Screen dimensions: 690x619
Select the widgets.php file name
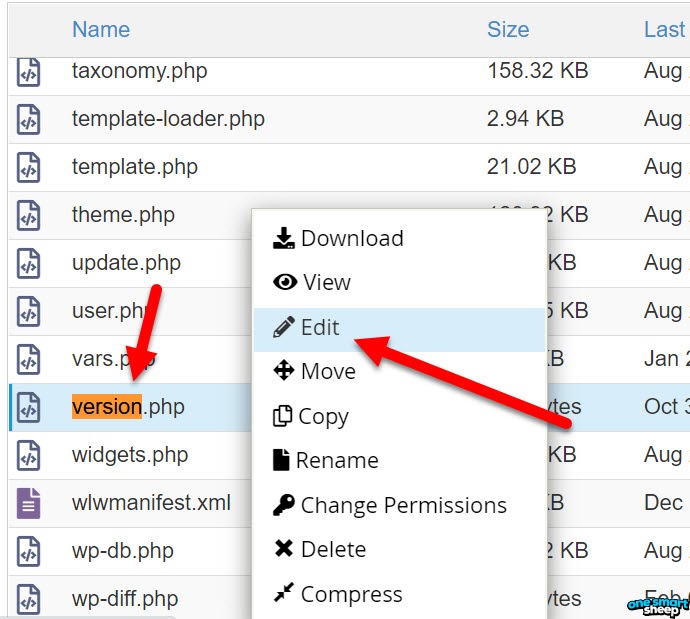click(130, 454)
